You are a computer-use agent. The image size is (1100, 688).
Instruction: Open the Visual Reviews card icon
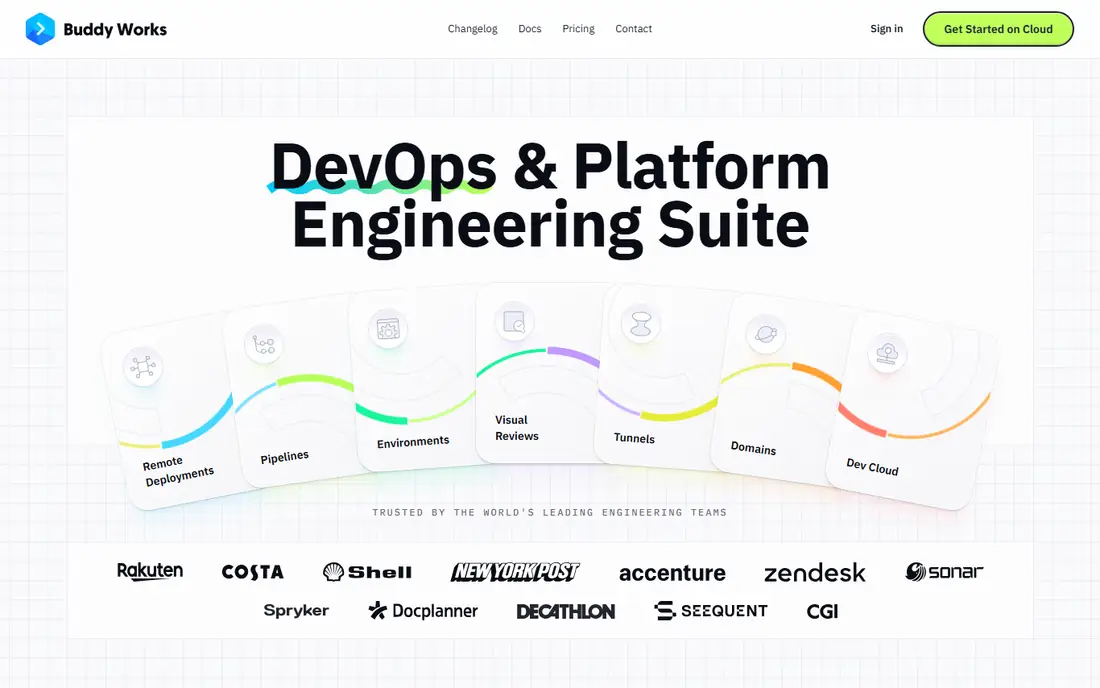[514, 322]
